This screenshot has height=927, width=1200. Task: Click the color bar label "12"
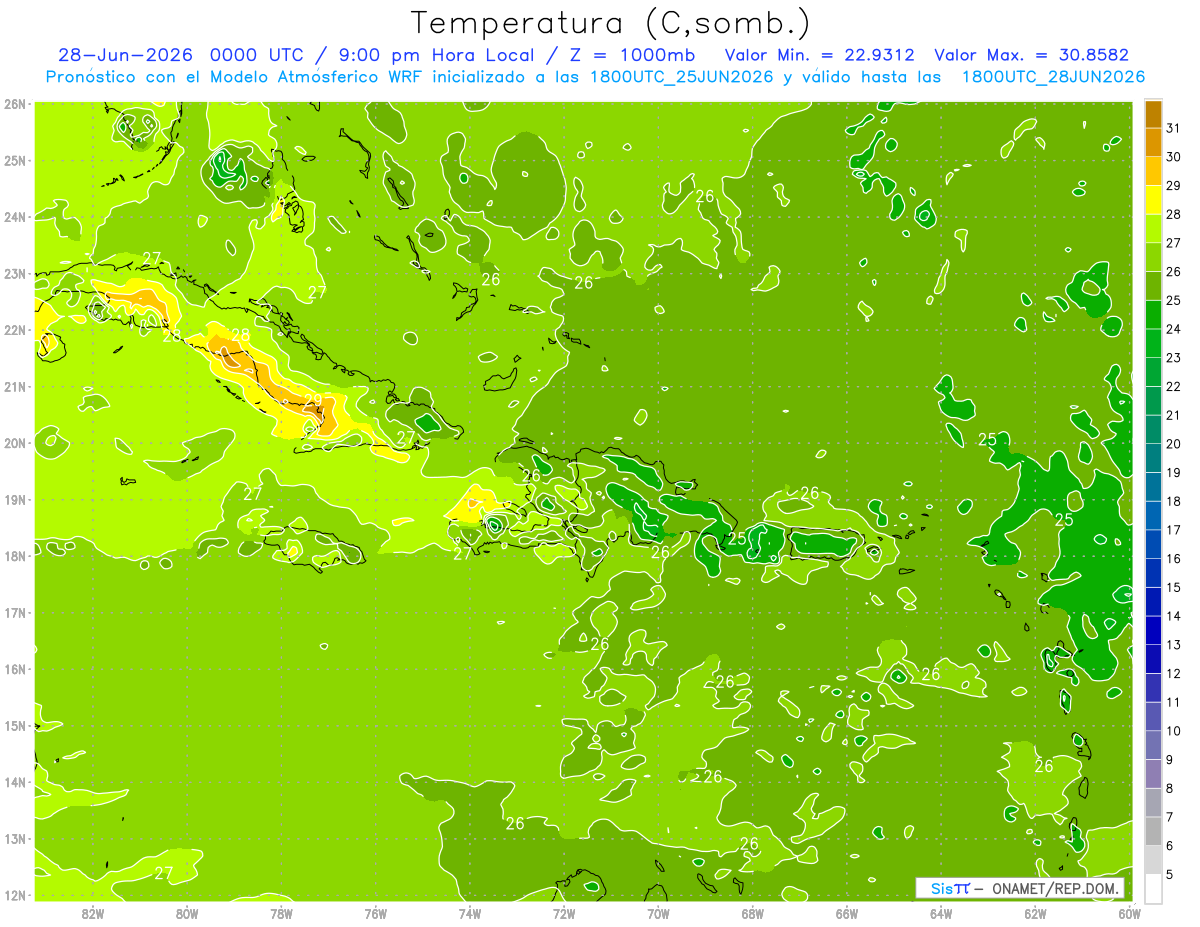[1173, 673]
